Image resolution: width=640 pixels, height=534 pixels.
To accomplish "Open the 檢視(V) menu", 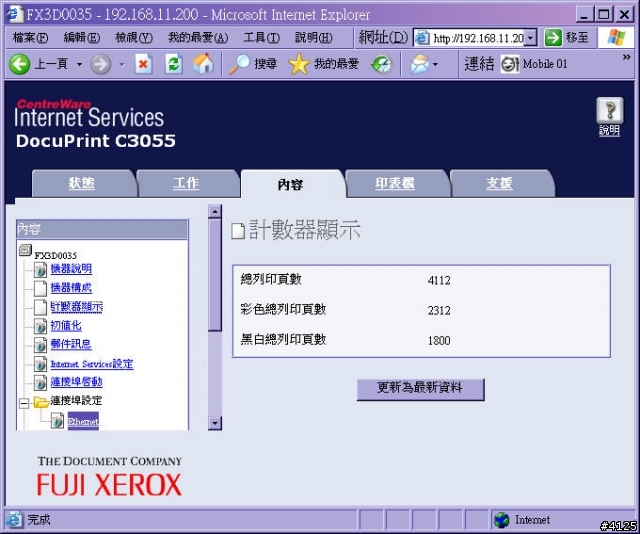I will click(134, 38).
